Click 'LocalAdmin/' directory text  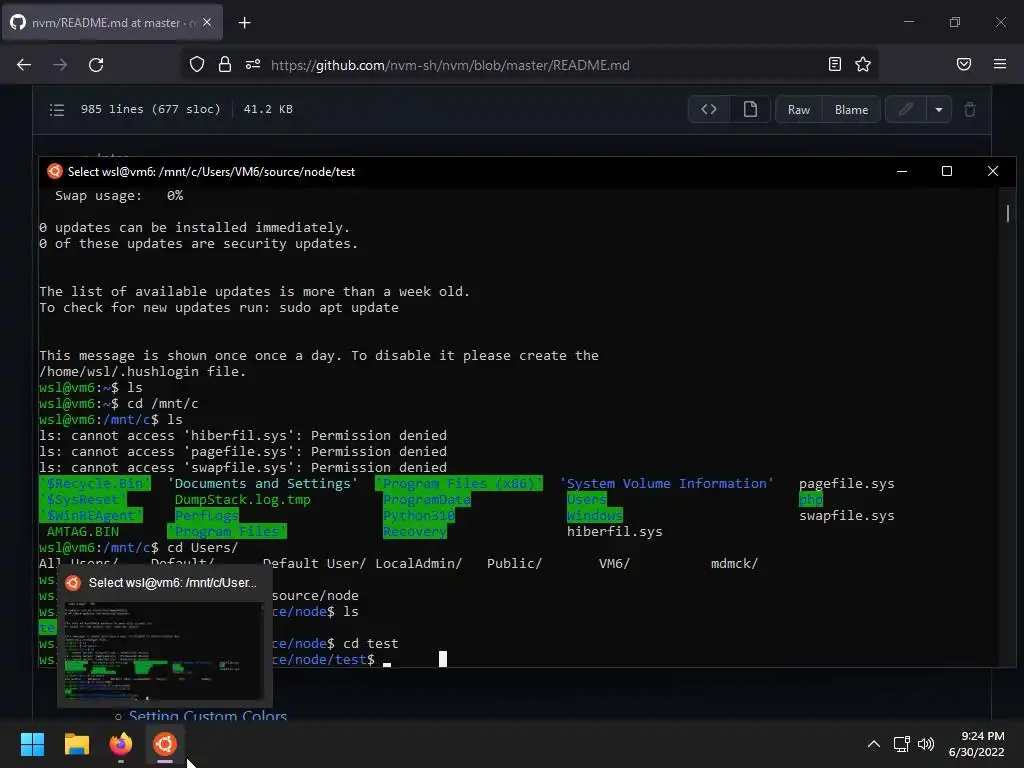tap(418, 563)
